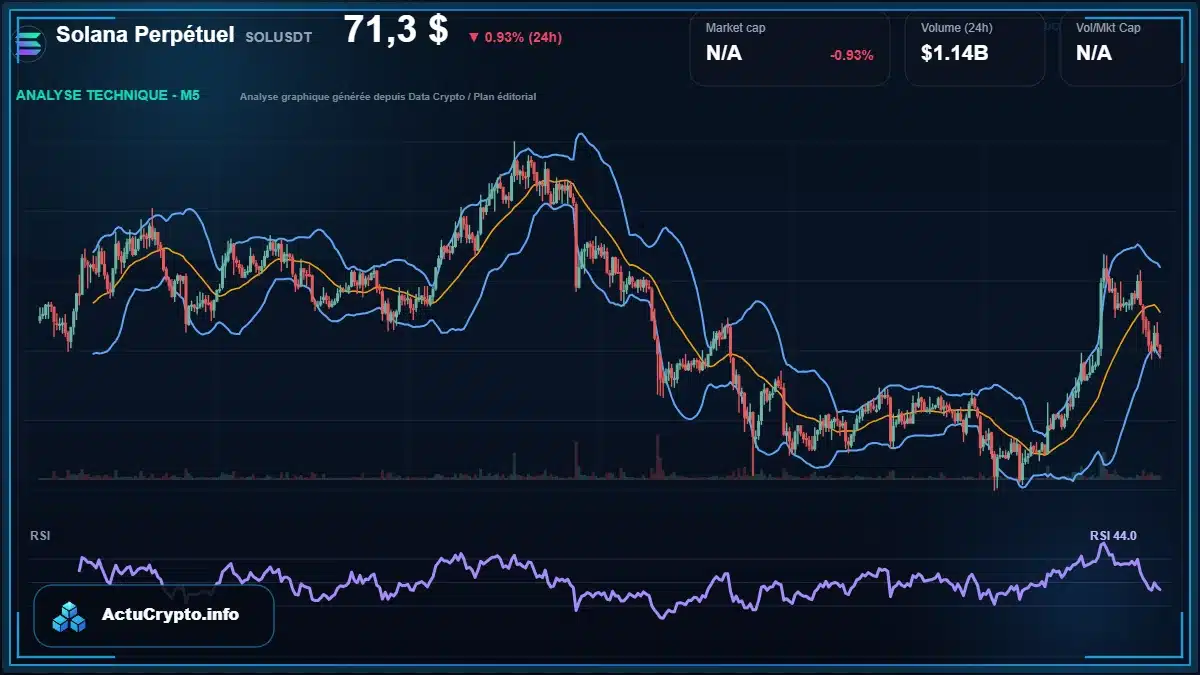Click the Analyse graphique générée subtitle

[x=388, y=97]
